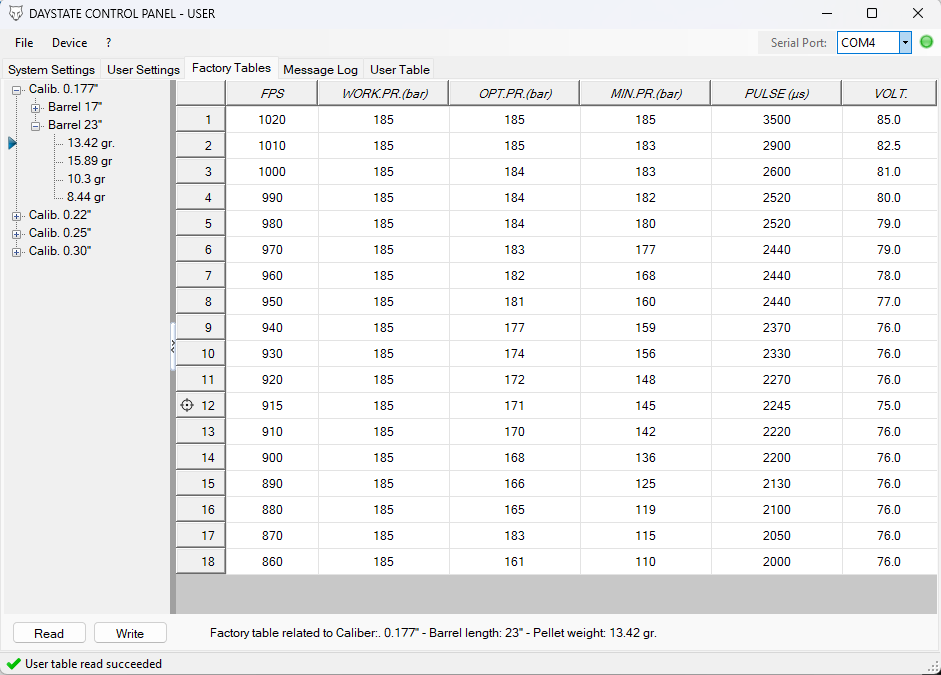Click the min pressure cell showing 110
The image size is (941, 675).
(x=645, y=562)
